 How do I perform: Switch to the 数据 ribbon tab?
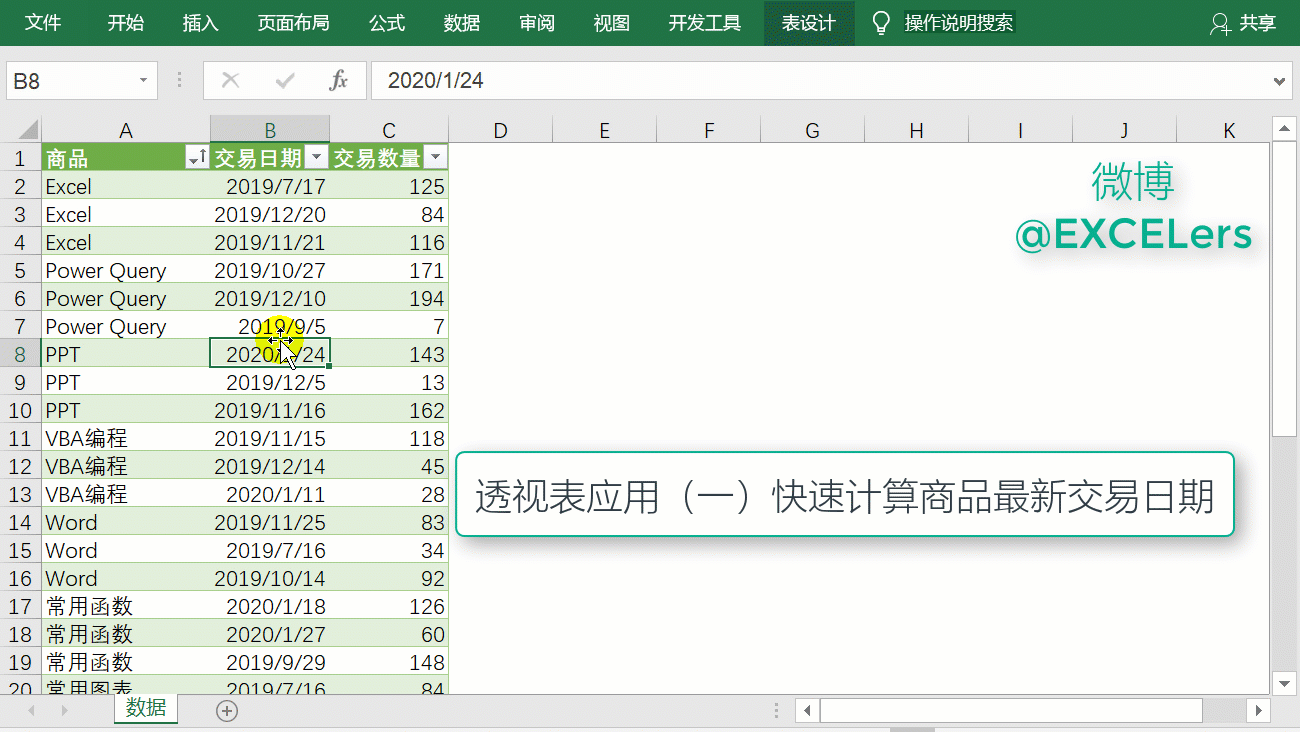click(462, 23)
